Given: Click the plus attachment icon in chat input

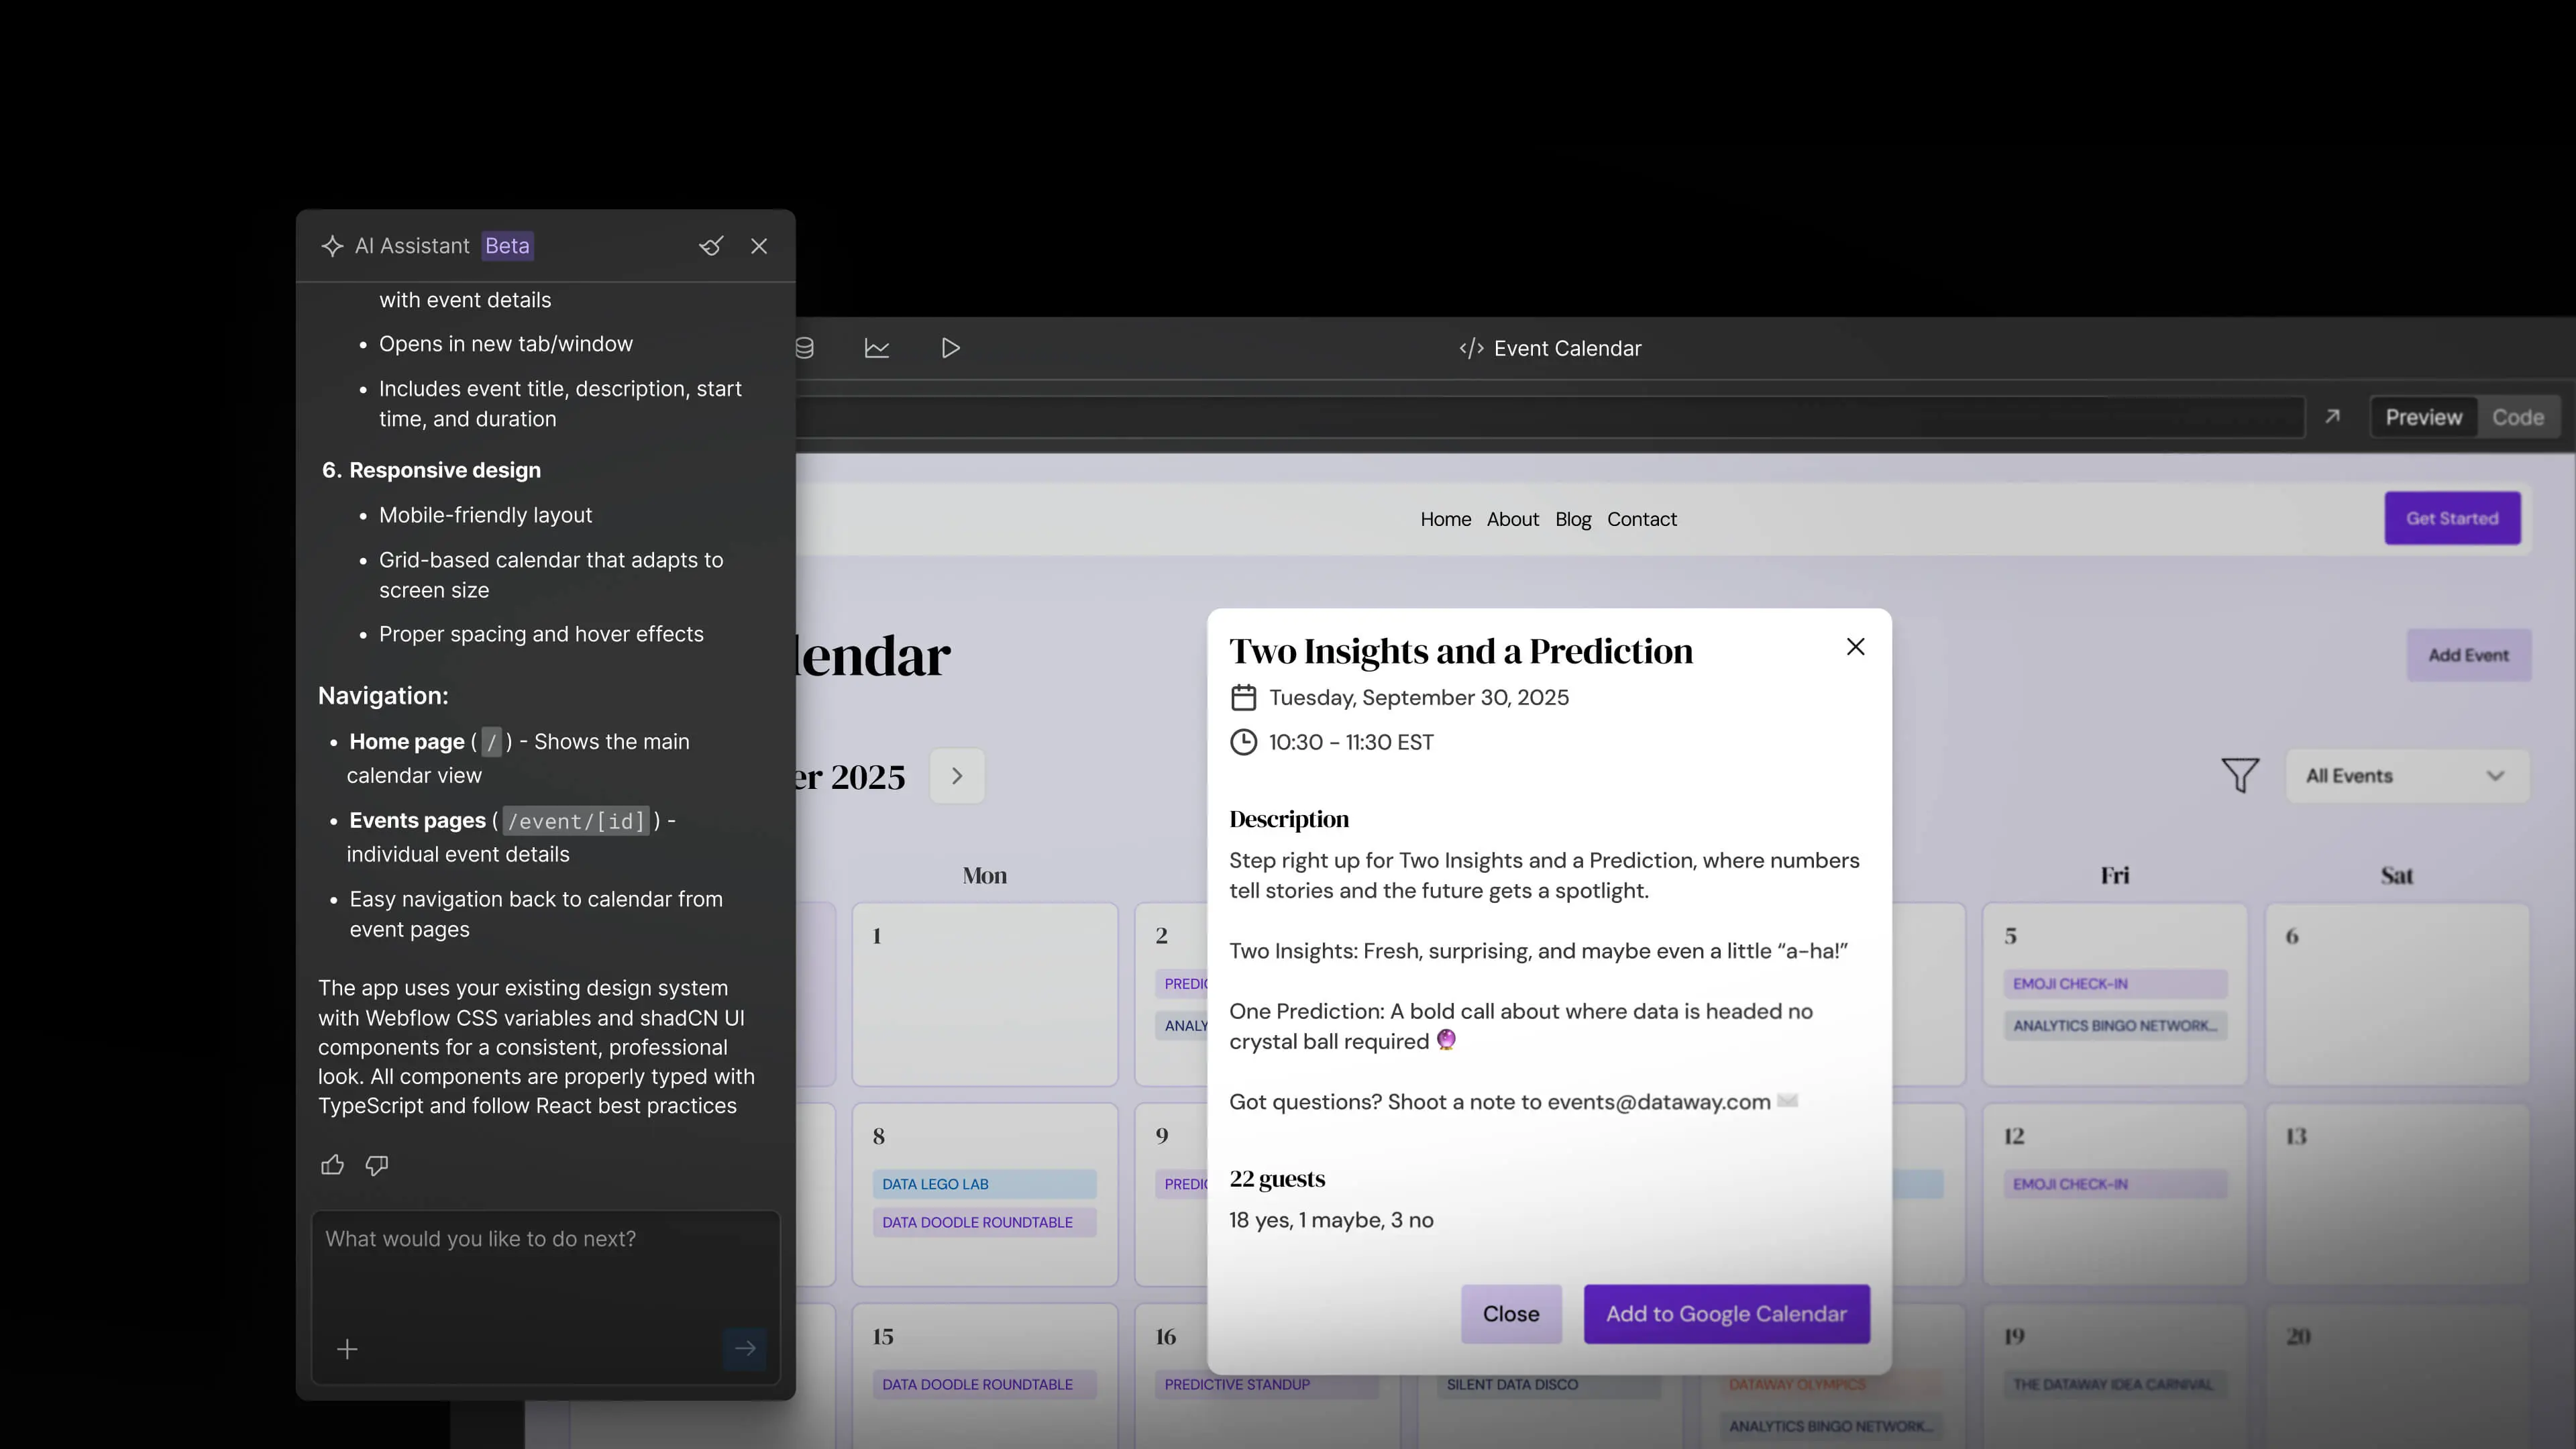Looking at the screenshot, I should coord(347,1349).
